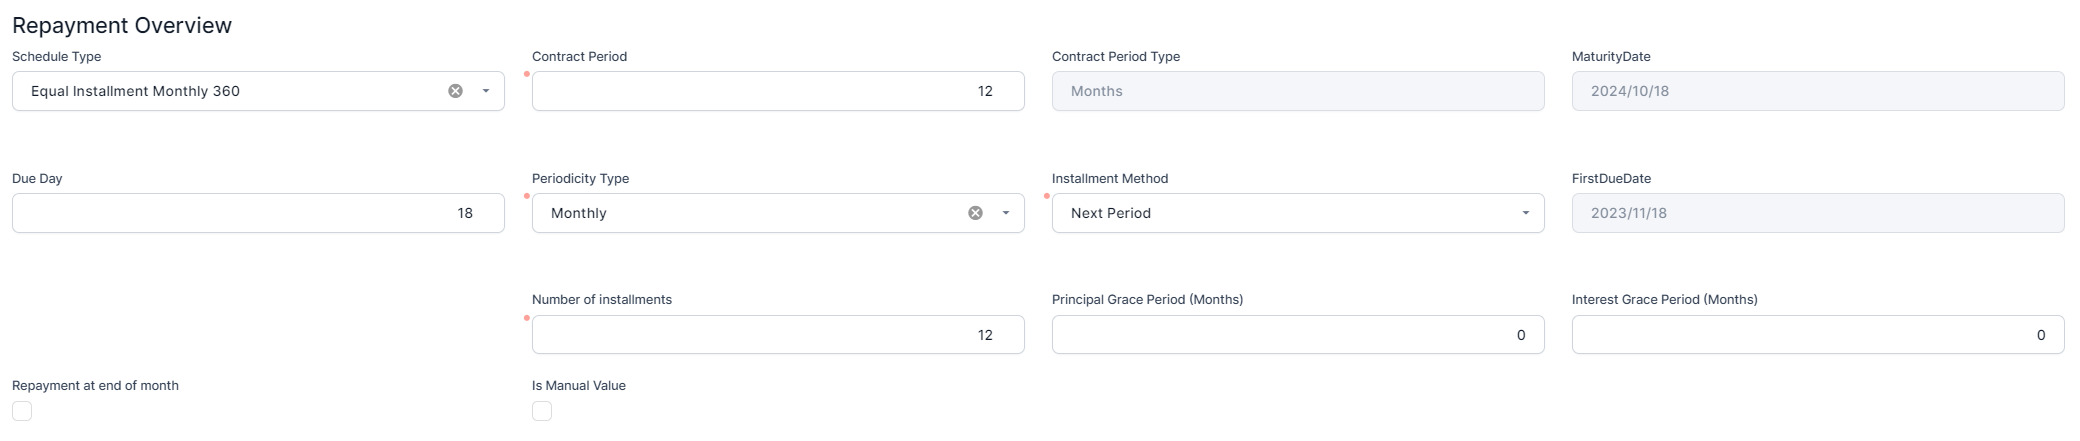Click the Is Manual Value label

point(578,386)
